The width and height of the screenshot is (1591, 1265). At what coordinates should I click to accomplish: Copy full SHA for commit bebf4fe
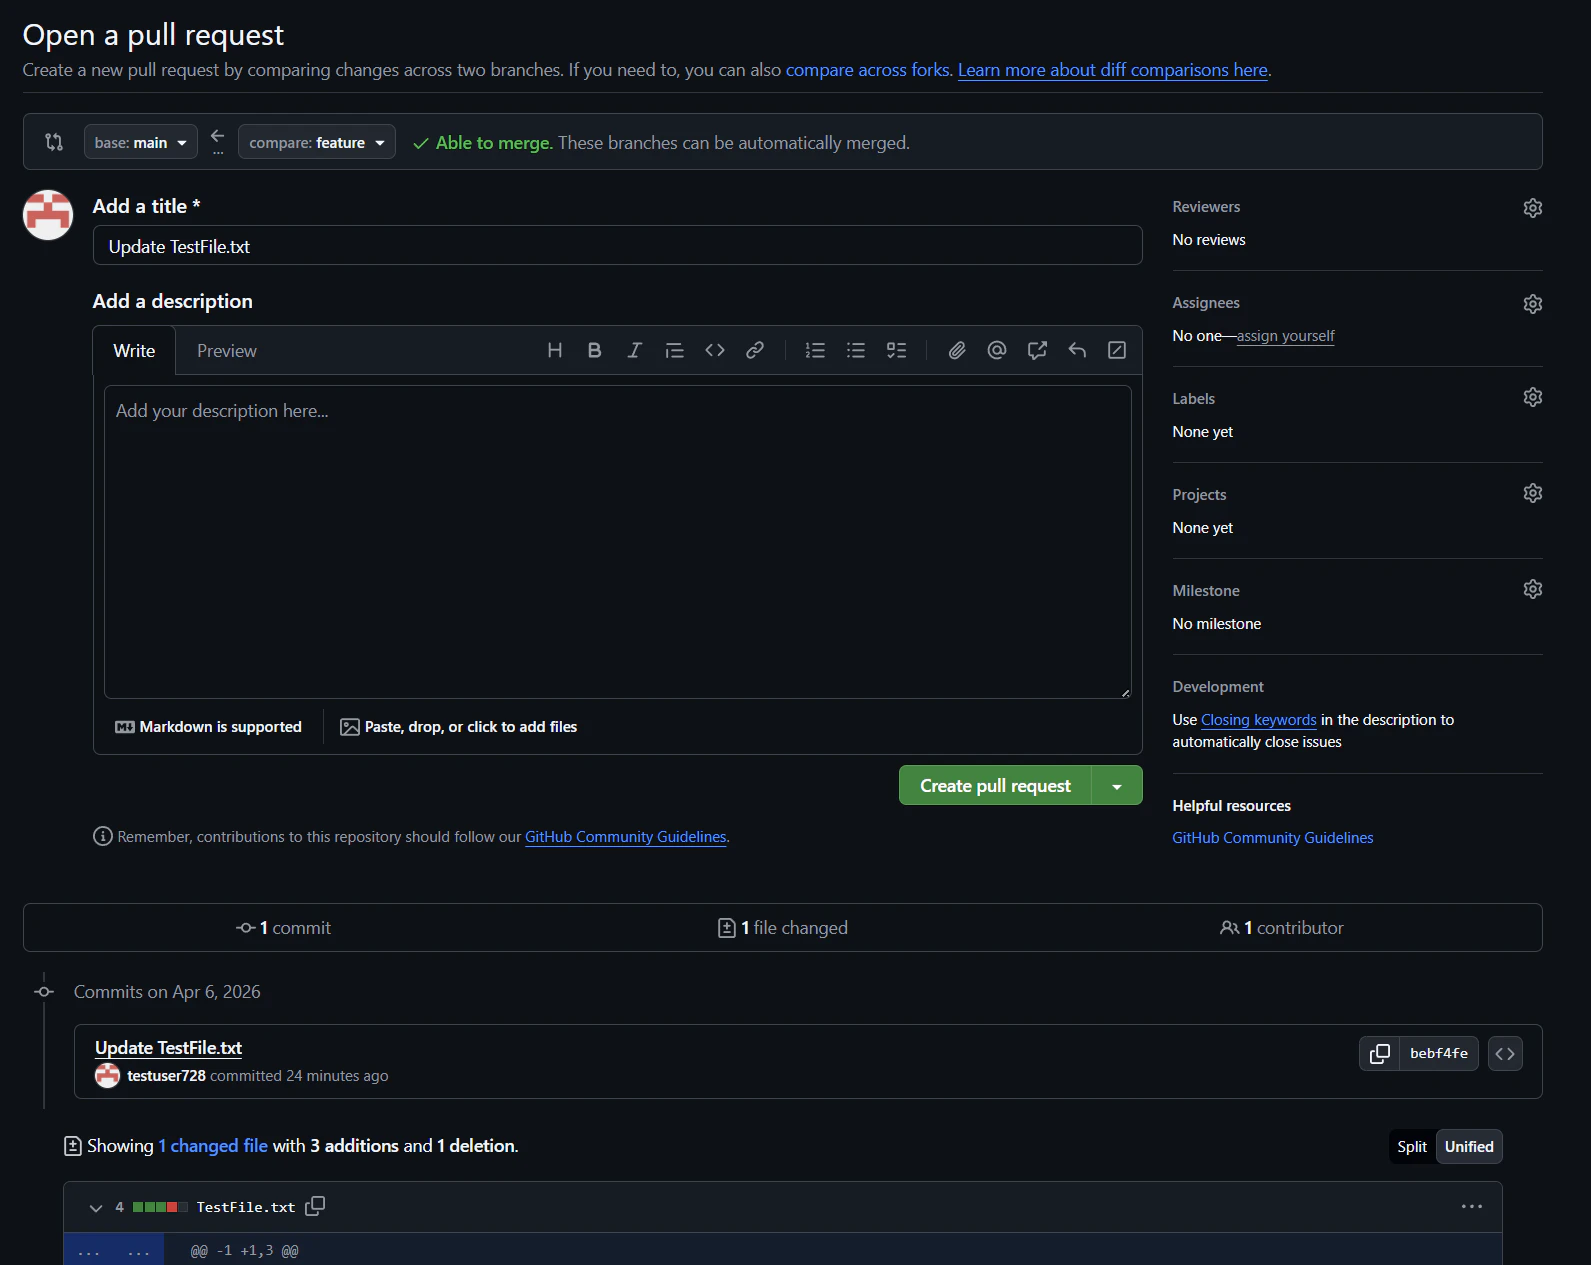coord(1380,1054)
